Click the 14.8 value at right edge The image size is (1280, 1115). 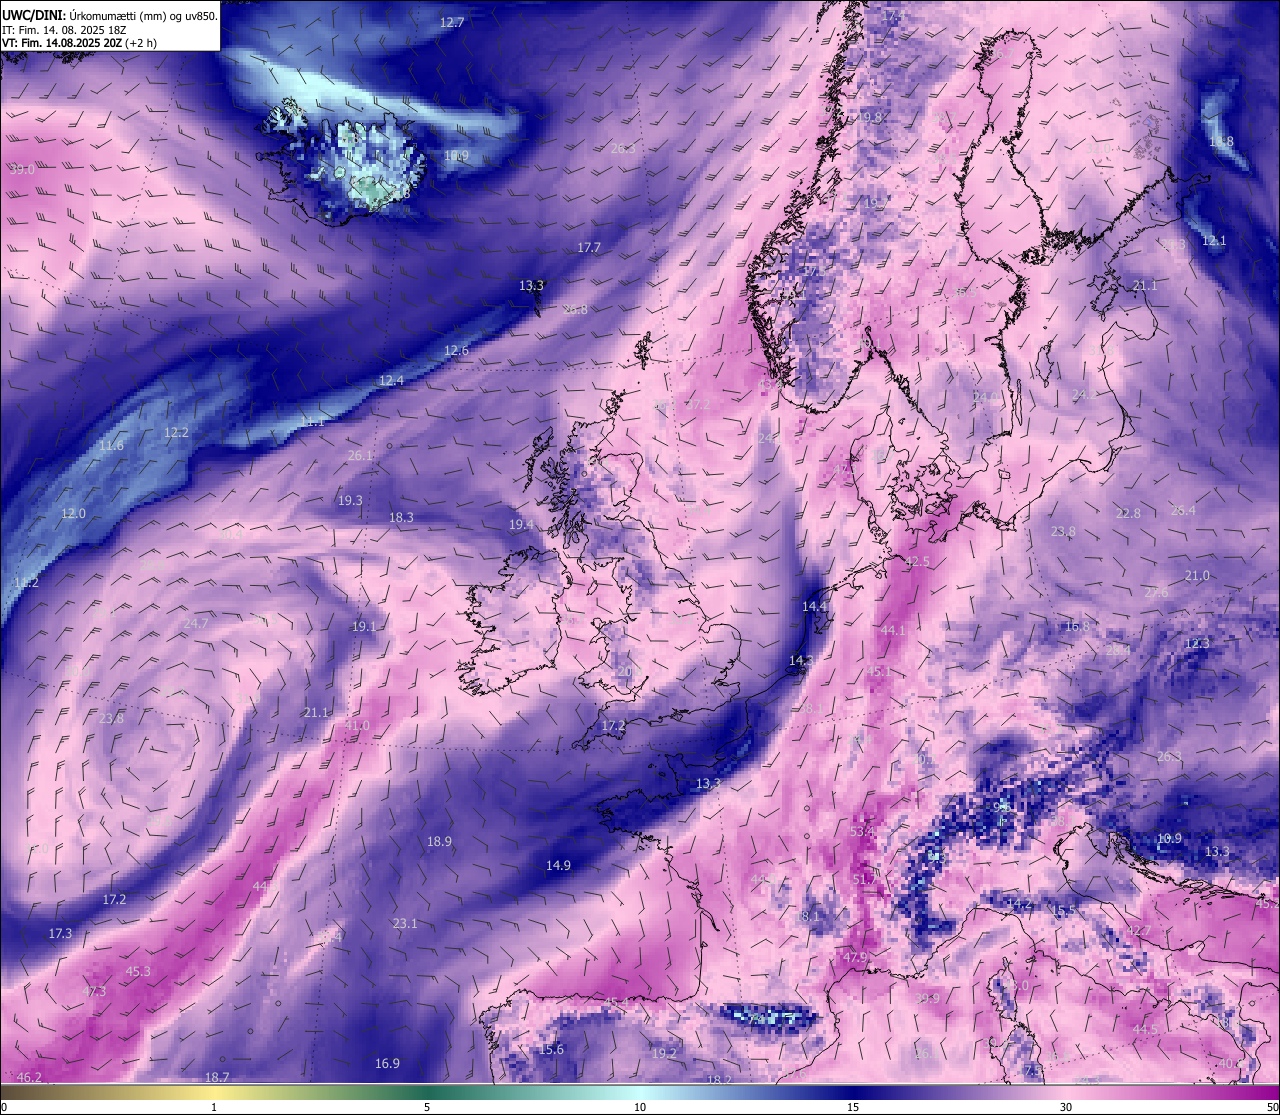1221,141
